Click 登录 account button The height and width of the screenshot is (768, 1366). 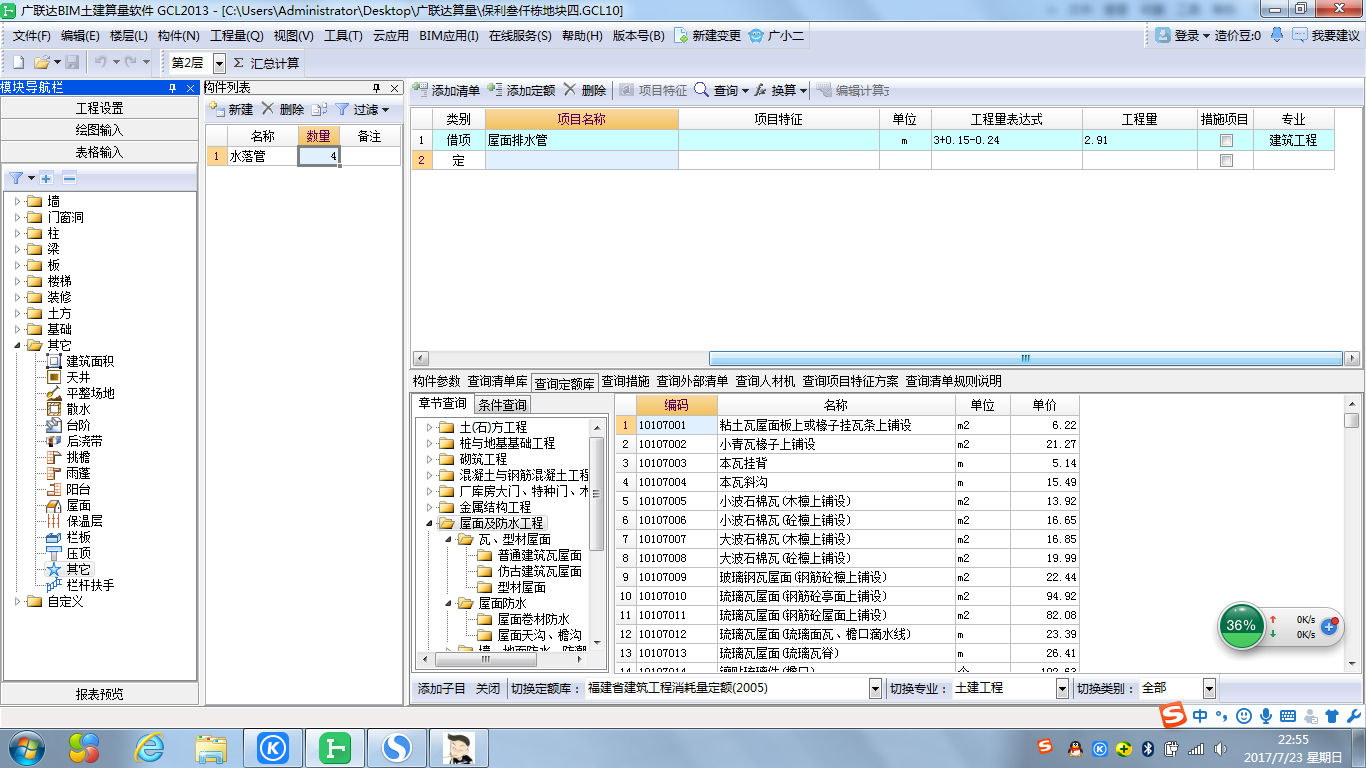pyautogui.click(x=1182, y=35)
